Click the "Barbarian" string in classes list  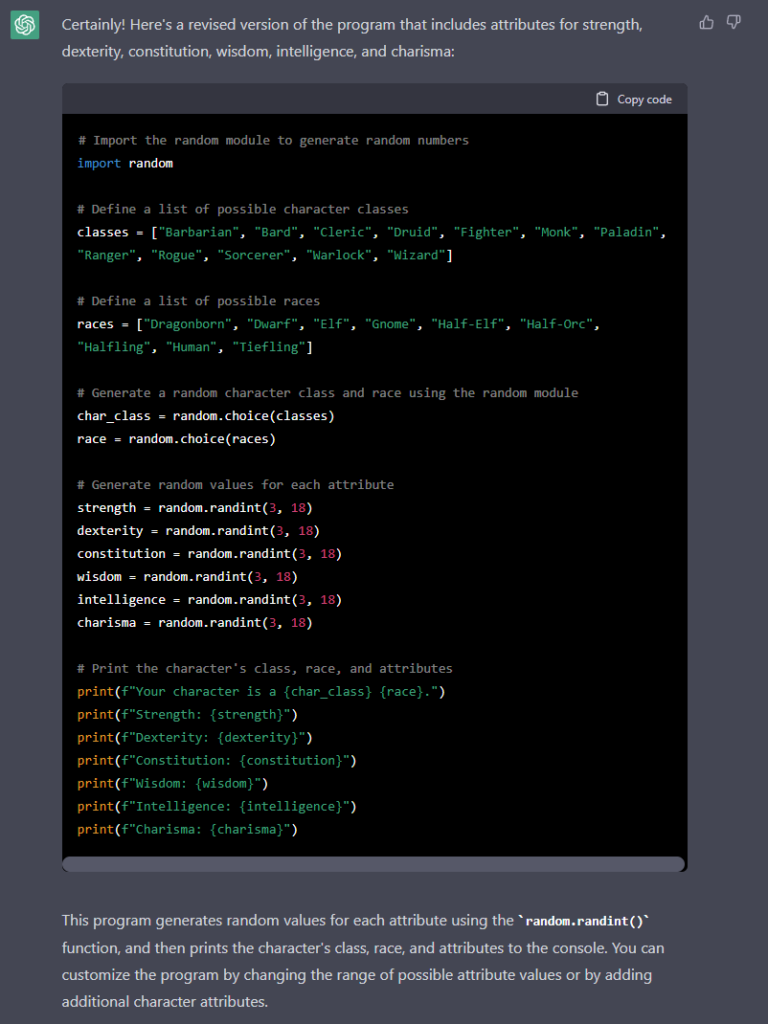199,232
